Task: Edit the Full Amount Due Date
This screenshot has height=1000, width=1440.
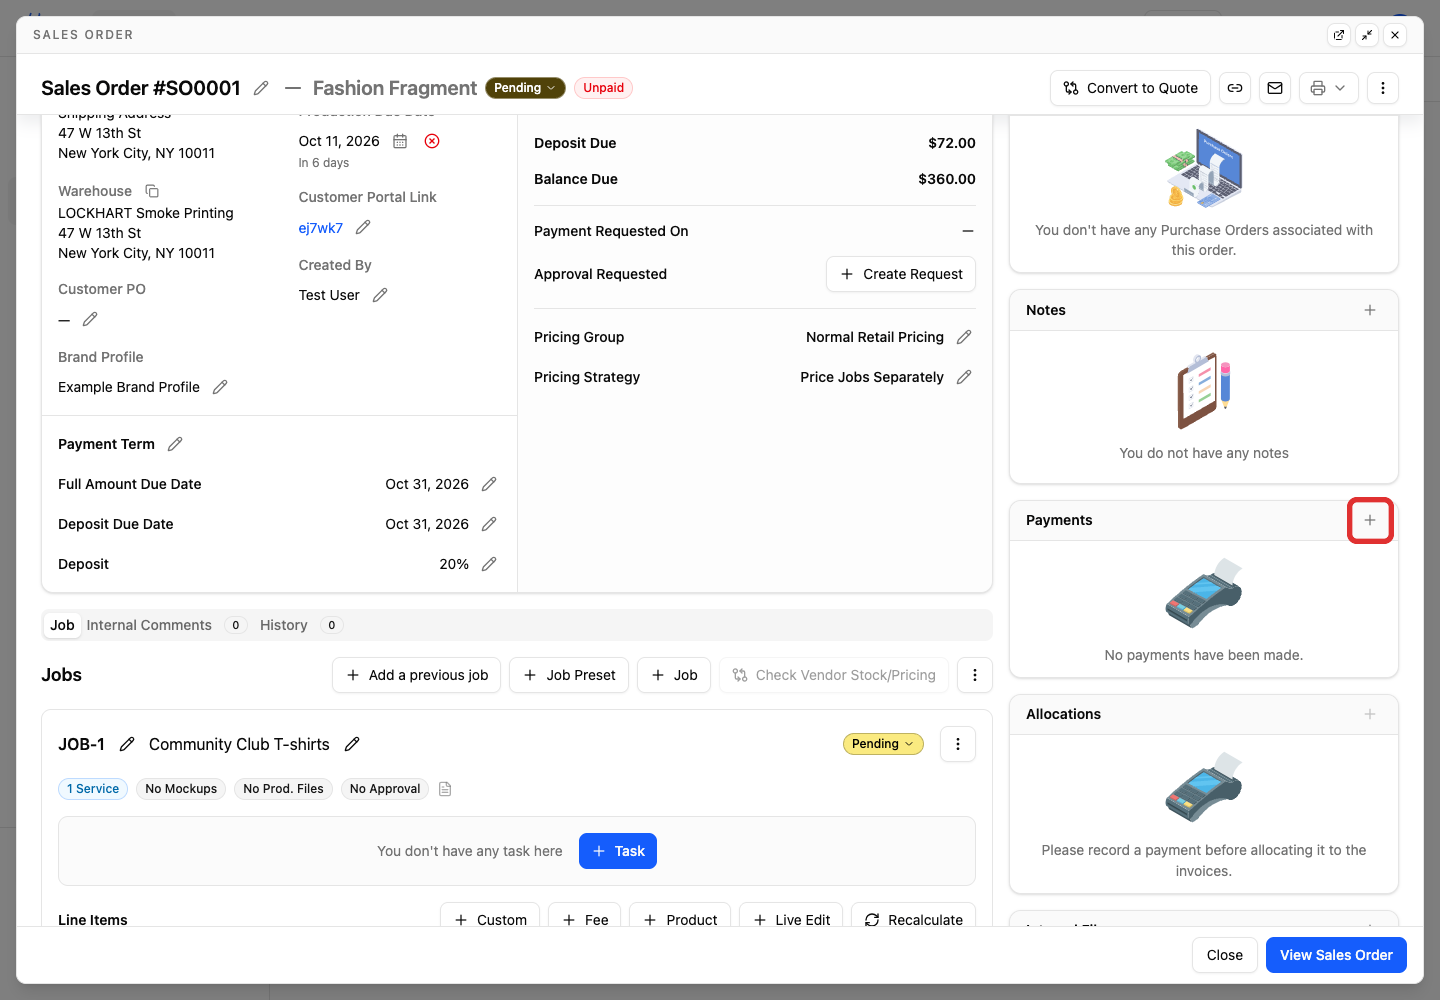Action: (489, 484)
